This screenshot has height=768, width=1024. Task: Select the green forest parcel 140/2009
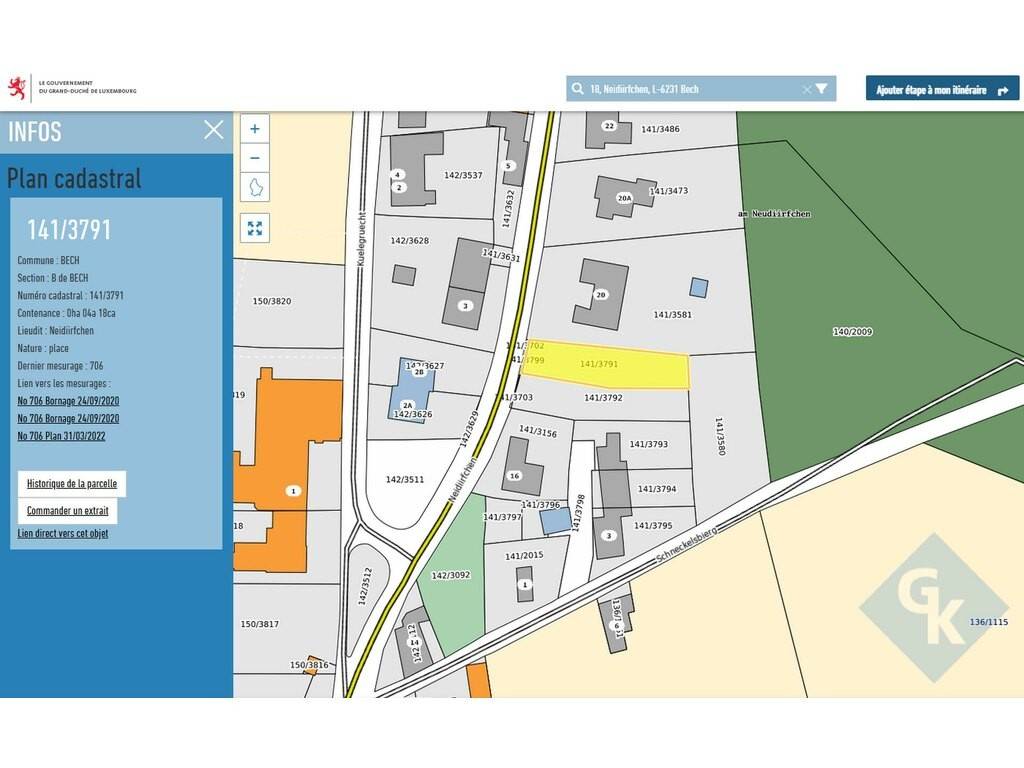tap(880, 300)
